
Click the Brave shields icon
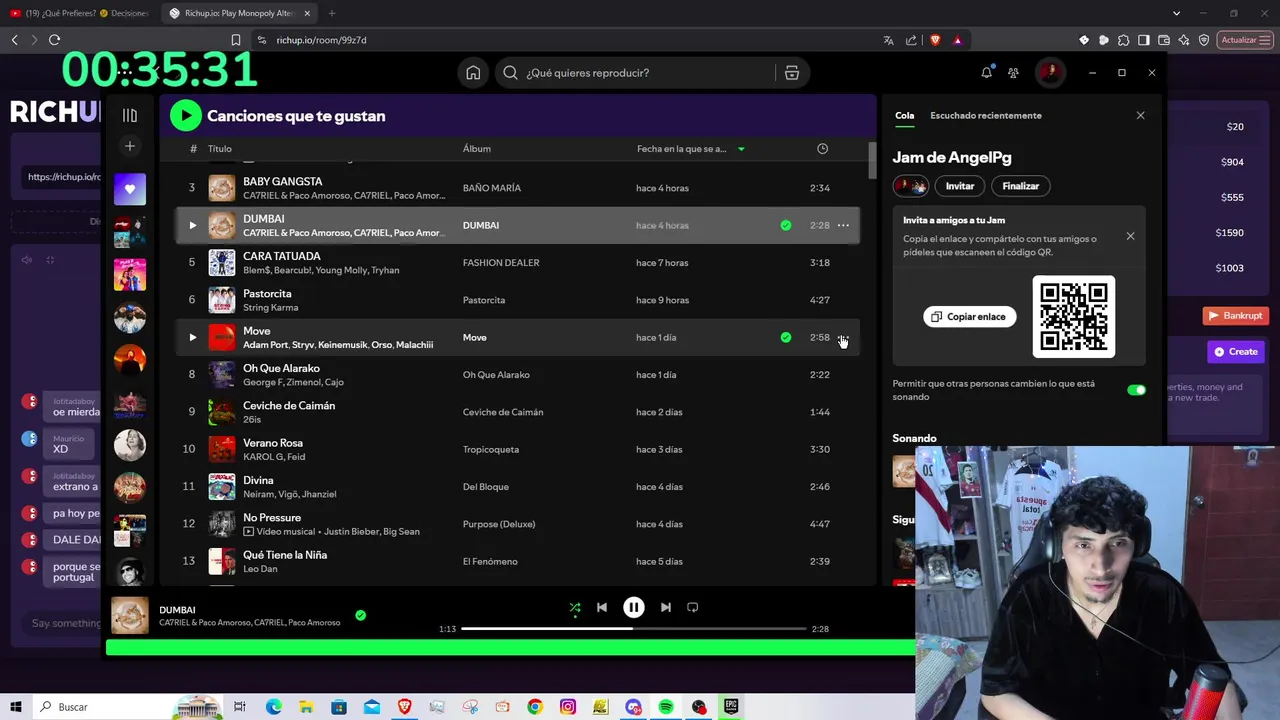click(x=935, y=40)
